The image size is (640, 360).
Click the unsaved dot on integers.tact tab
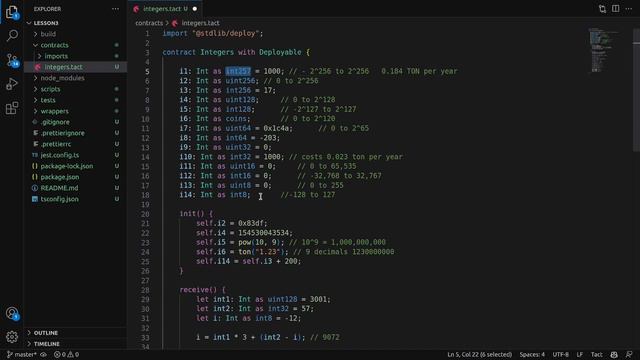[195, 9]
